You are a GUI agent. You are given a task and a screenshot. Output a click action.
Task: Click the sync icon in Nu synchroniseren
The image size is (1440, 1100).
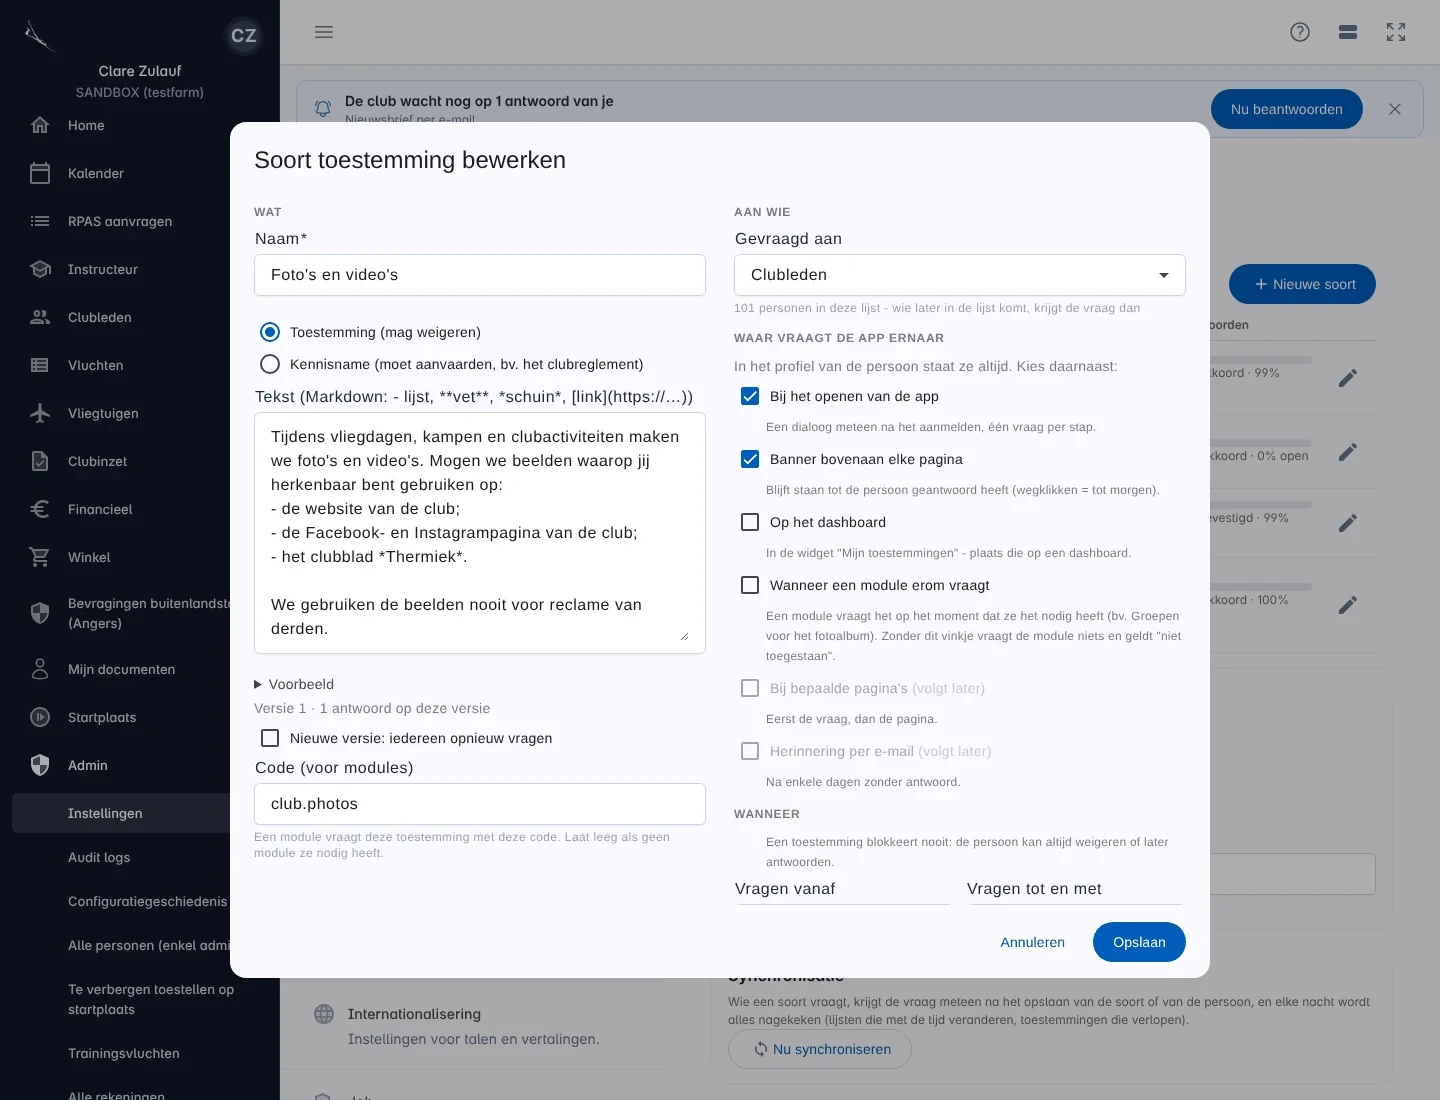pyautogui.click(x=761, y=1049)
